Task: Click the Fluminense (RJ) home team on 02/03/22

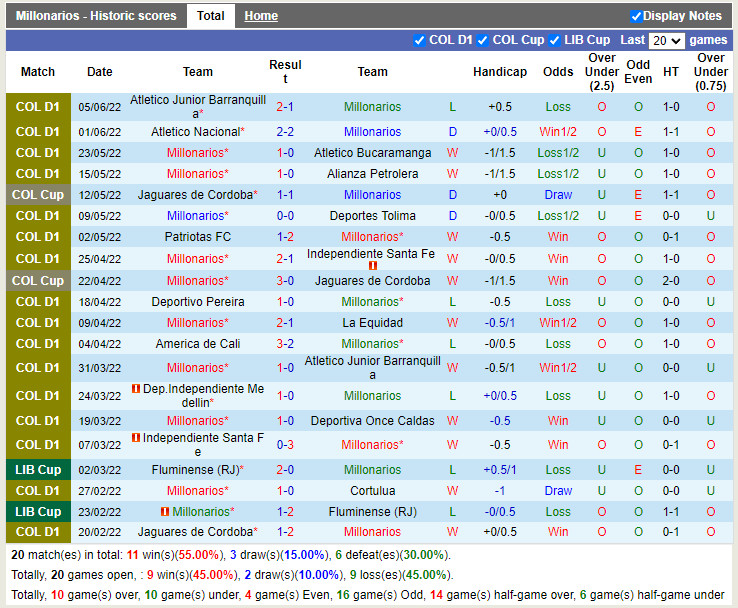Action: 195,470
